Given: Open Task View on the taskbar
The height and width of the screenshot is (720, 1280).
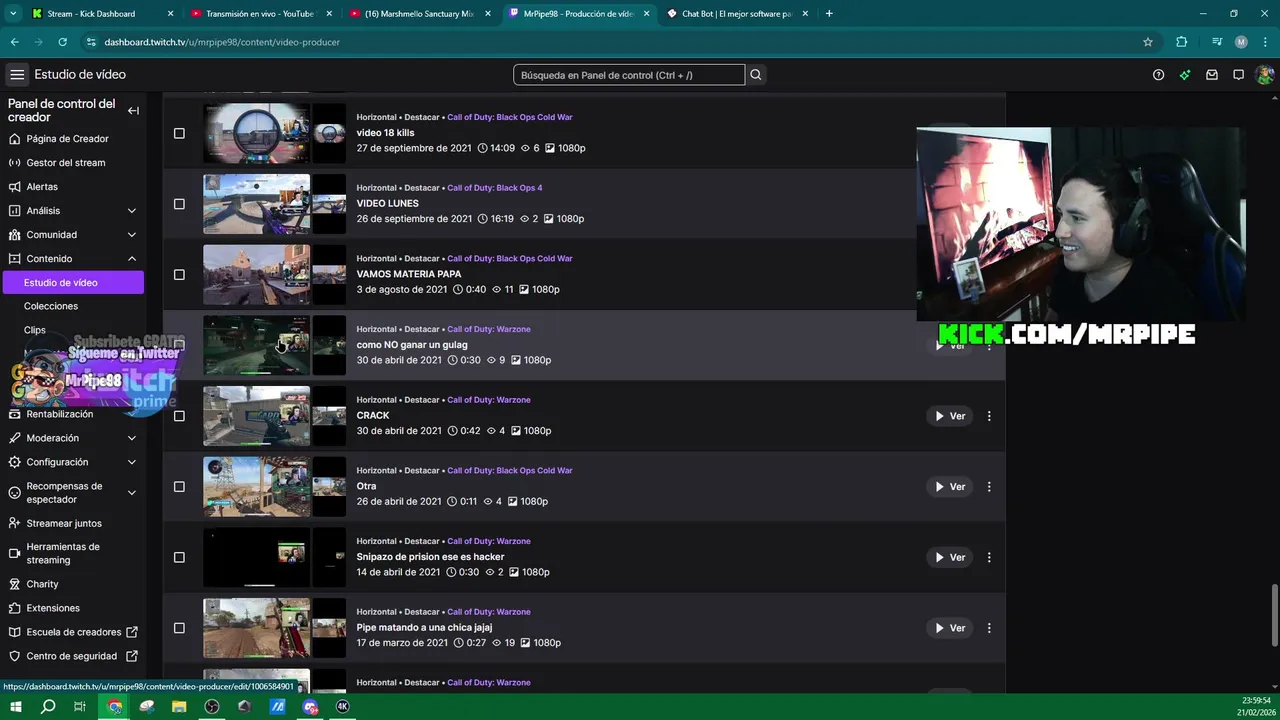Looking at the screenshot, I should click(x=80, y=706).
